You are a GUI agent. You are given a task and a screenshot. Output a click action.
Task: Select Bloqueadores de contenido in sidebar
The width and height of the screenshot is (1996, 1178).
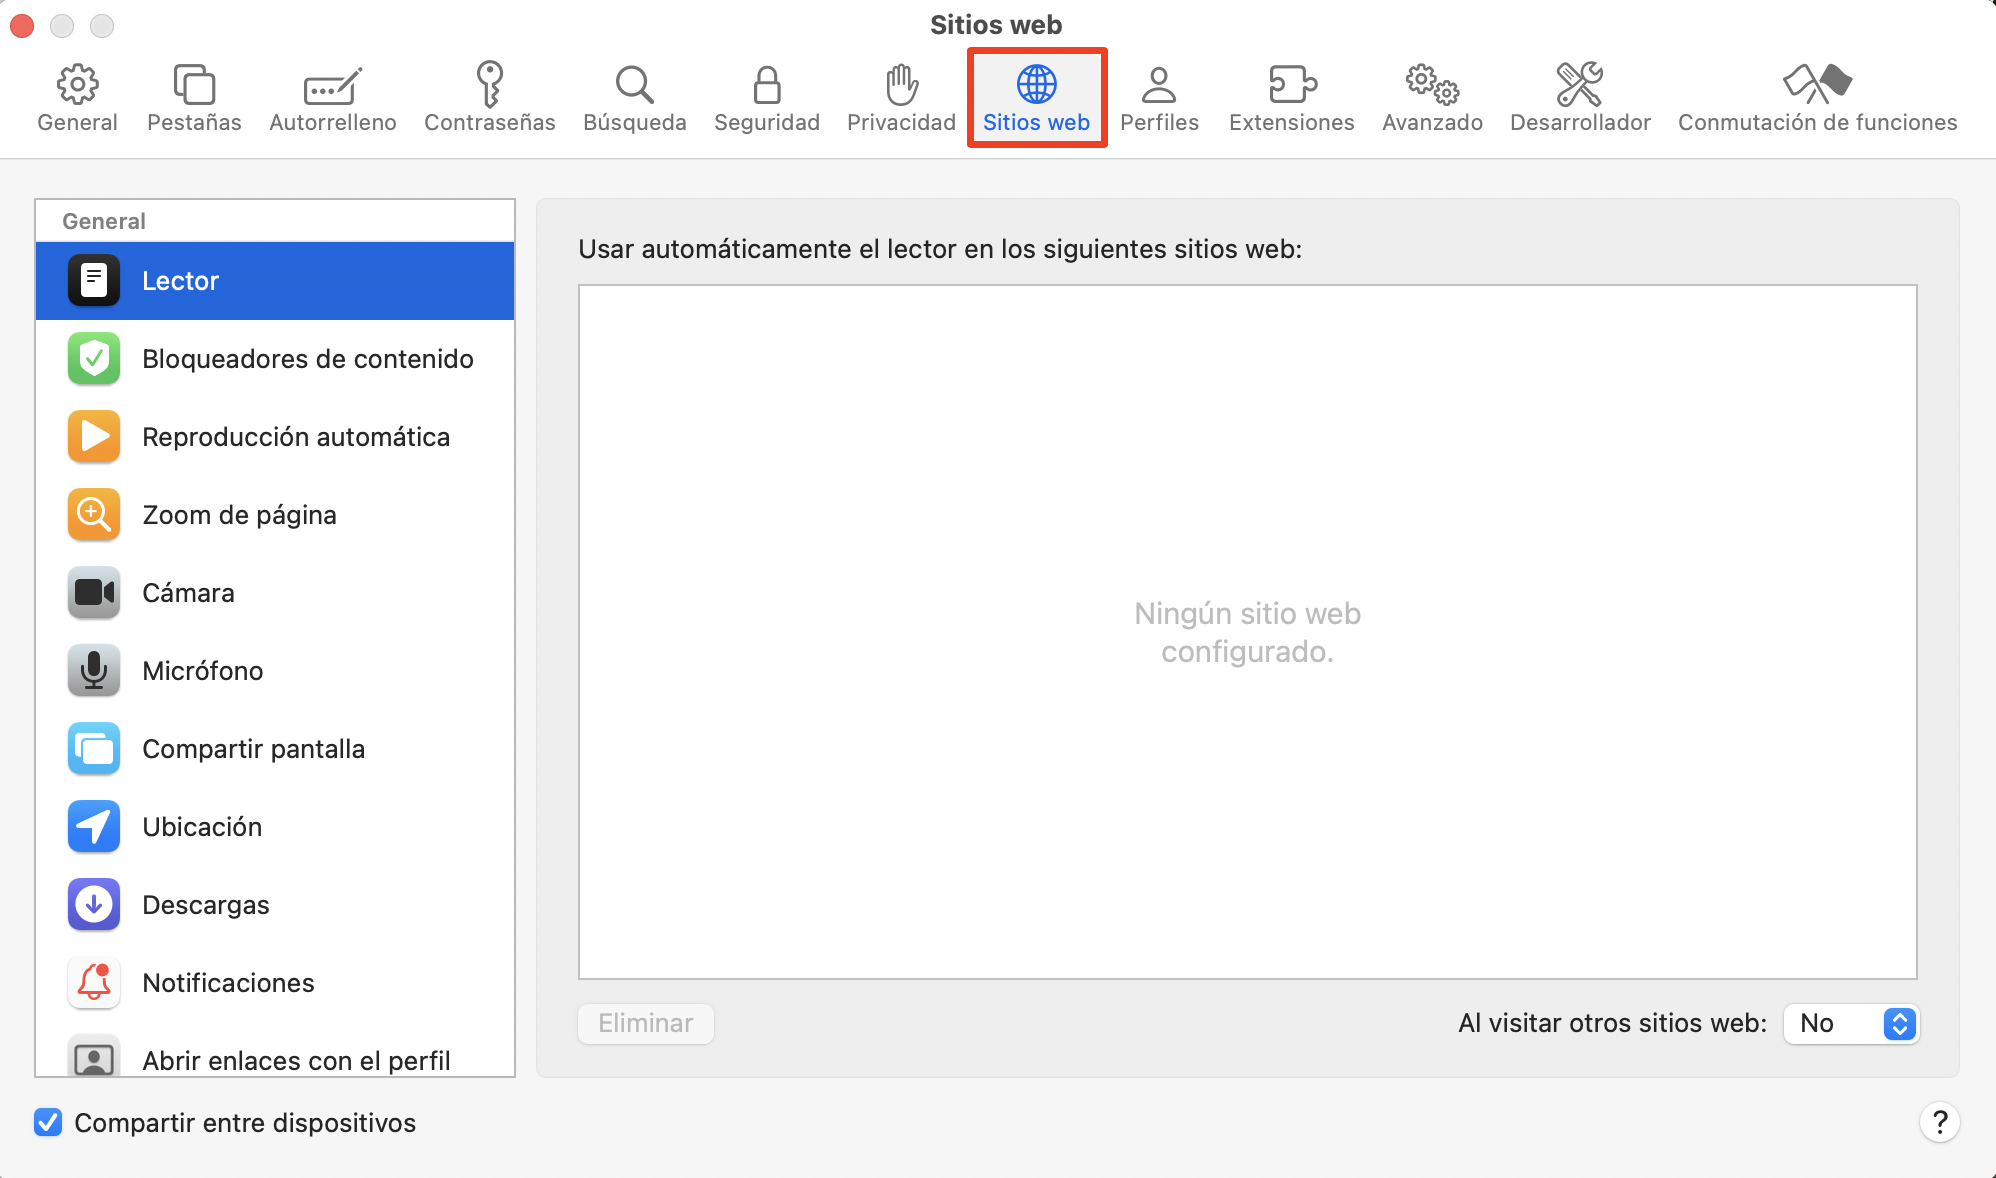[x=307, y=359]
